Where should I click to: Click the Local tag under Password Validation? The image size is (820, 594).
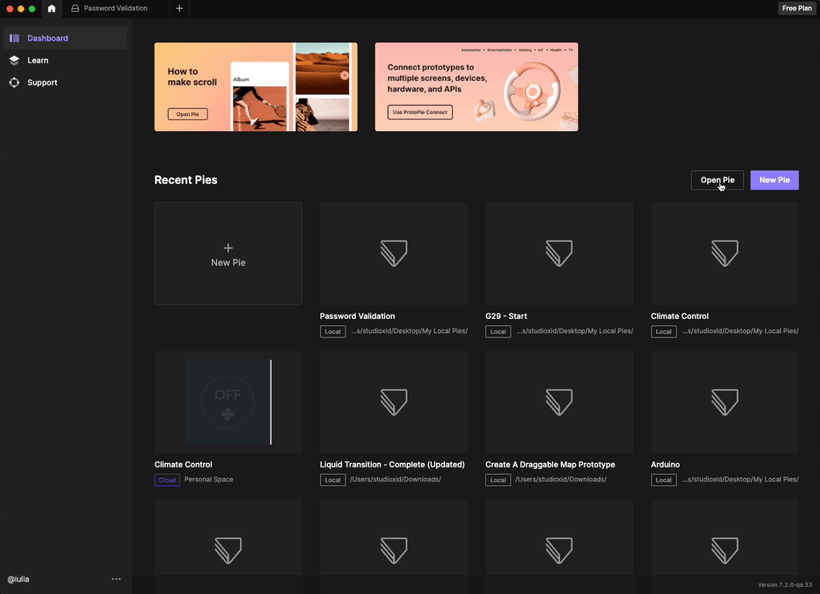333,332
